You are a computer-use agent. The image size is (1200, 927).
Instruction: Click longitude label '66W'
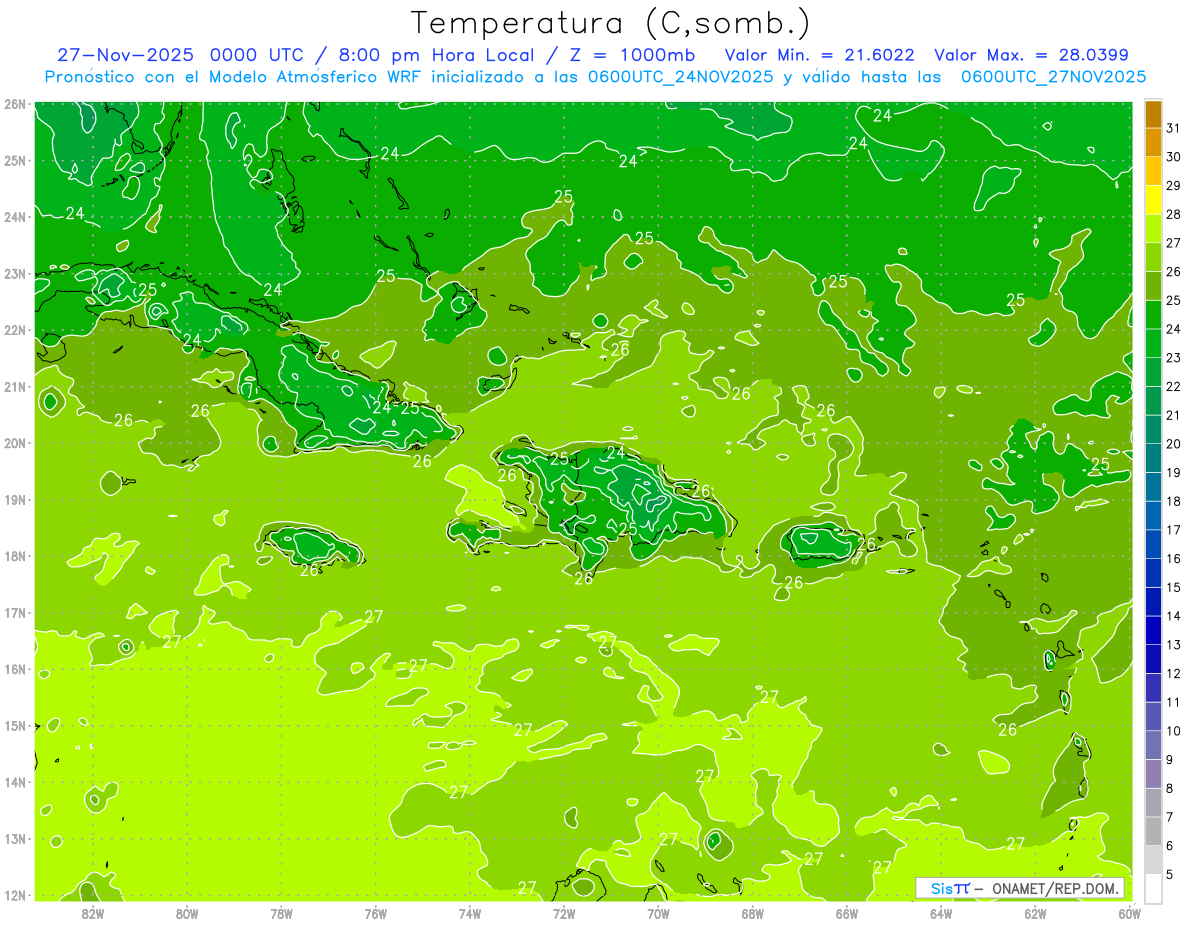847,913
